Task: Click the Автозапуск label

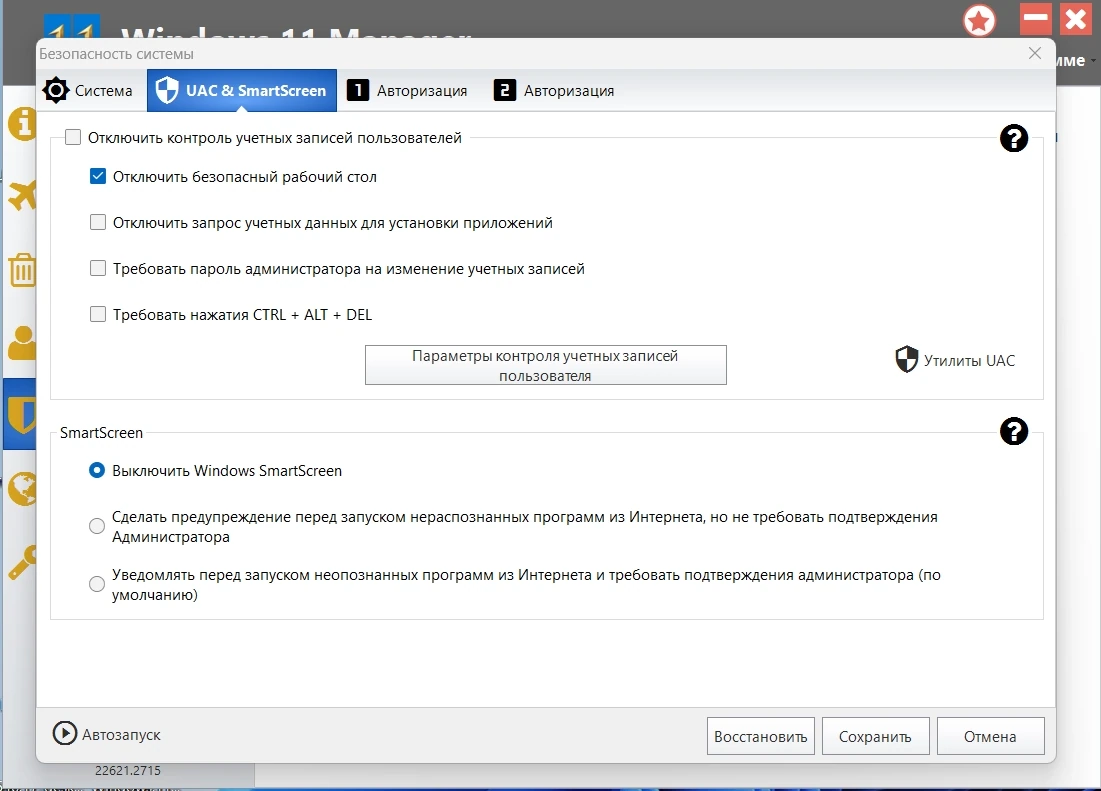Action: pos(121,735)
